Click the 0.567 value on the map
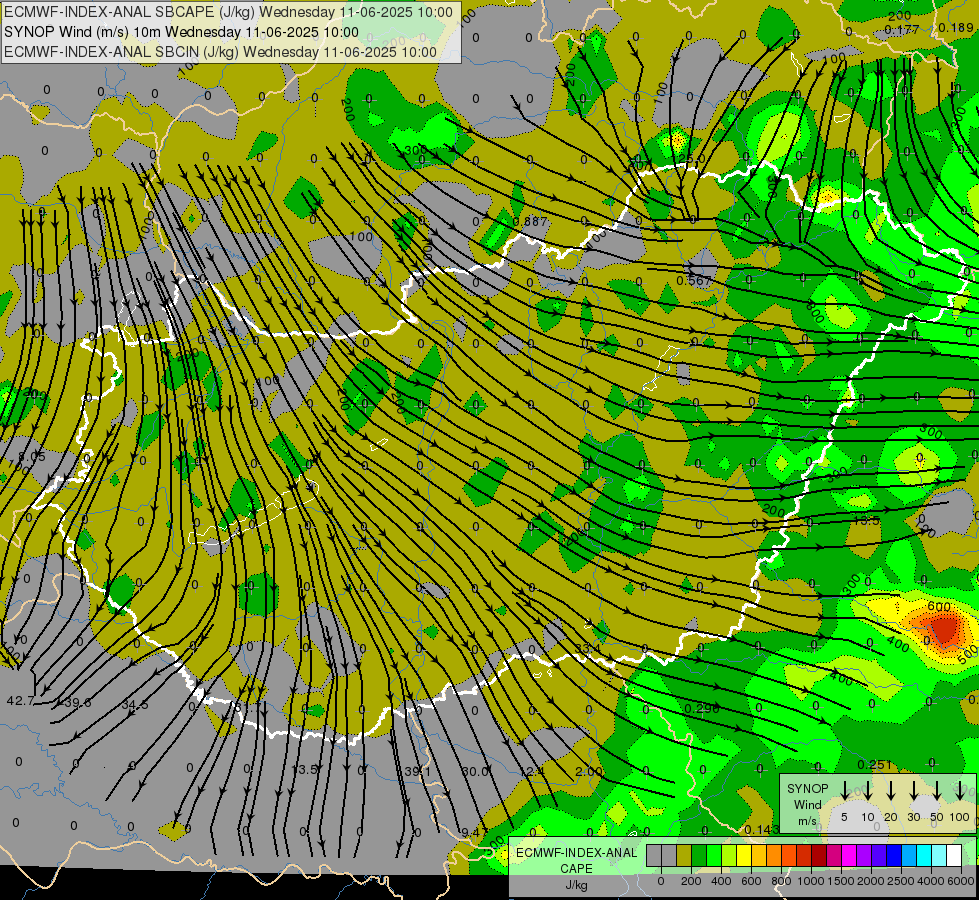 coord(694,280)
